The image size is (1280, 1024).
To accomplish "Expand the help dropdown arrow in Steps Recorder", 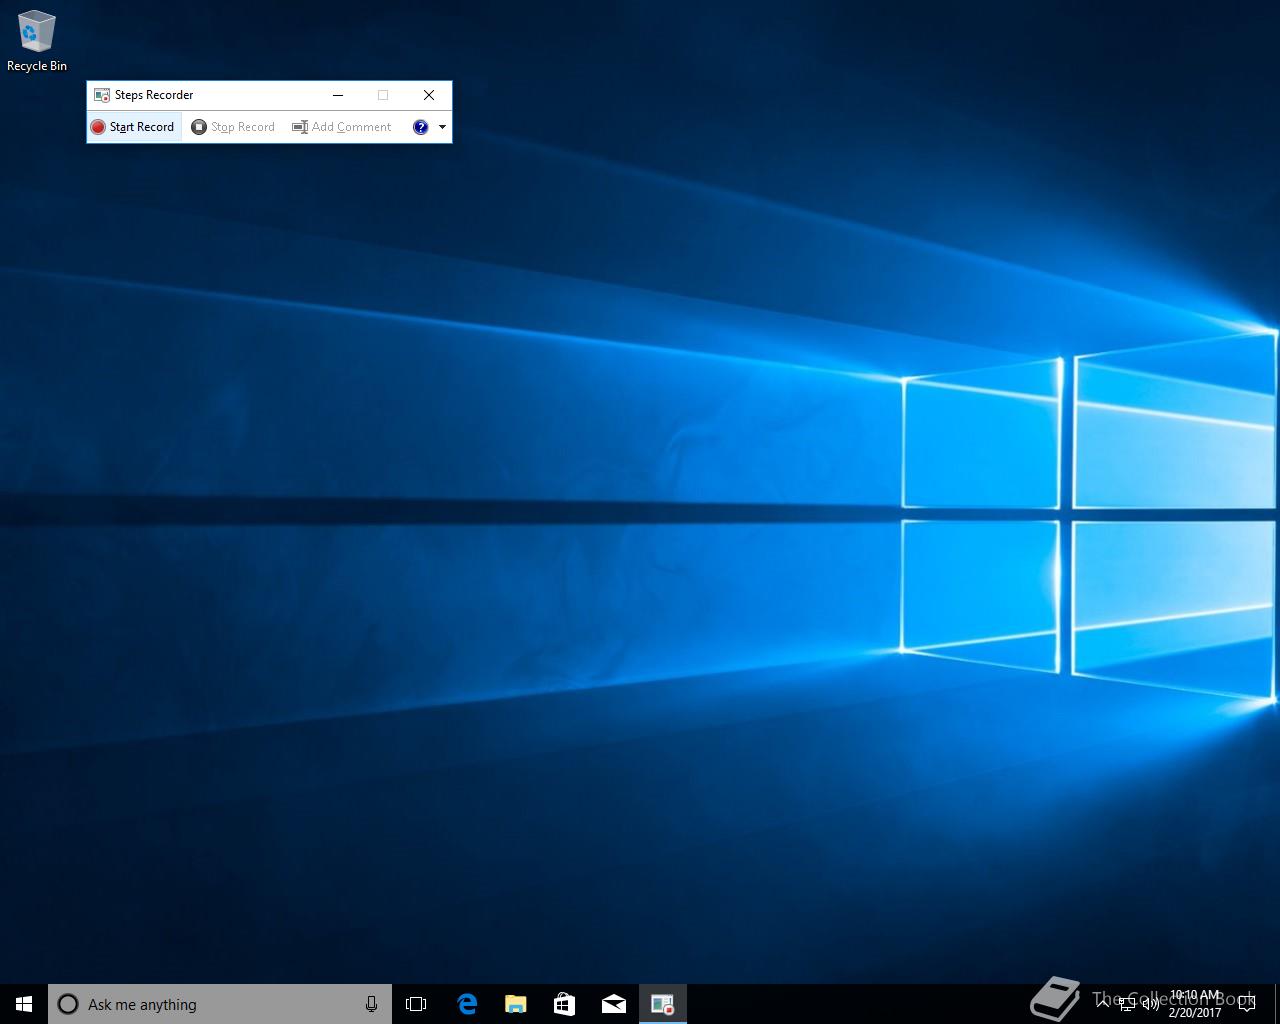I will pyautogui.click(x=442, y=127).
